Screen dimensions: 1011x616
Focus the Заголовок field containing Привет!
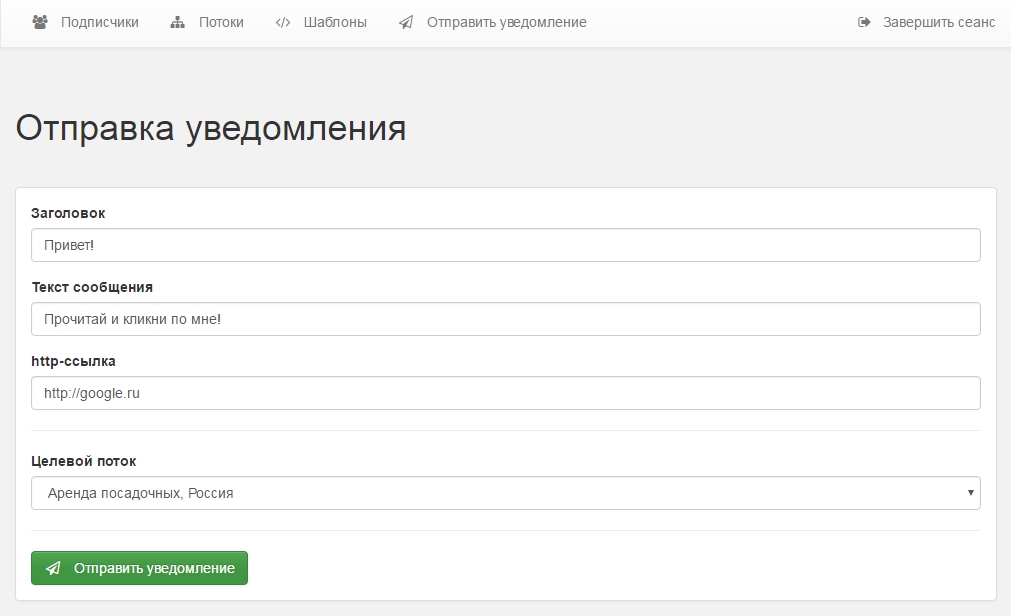click(505, 245)
